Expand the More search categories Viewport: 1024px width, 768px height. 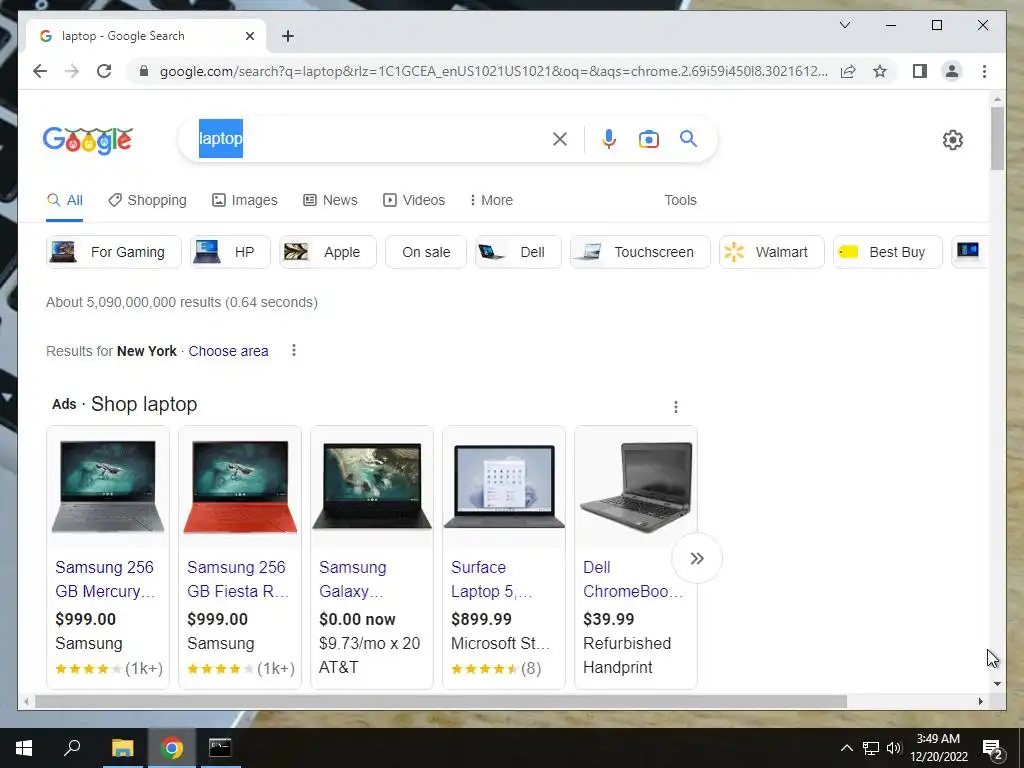tap(491, 200)
